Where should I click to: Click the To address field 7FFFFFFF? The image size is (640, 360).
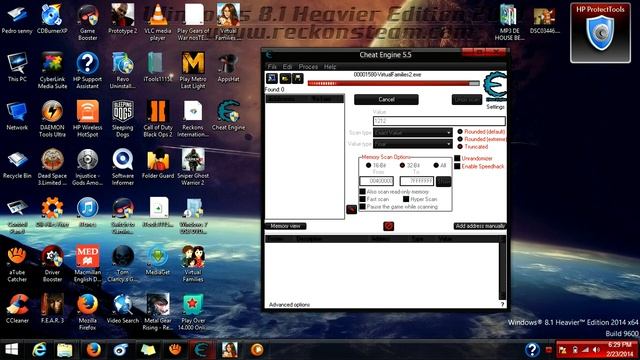pyautogui.click(x=416, y=181)
